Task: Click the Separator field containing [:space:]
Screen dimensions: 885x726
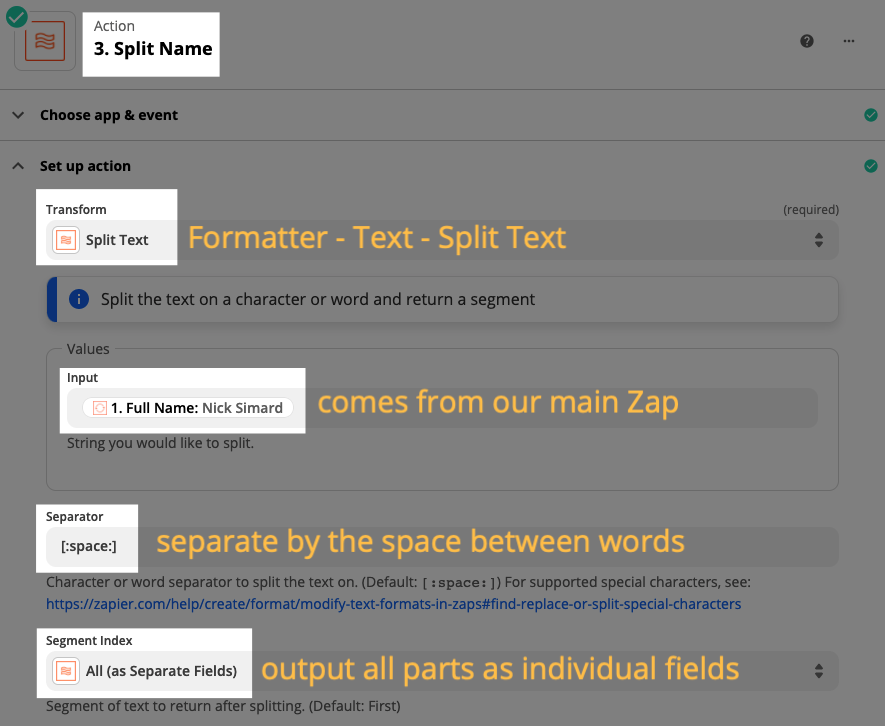Action: (442, 546)
